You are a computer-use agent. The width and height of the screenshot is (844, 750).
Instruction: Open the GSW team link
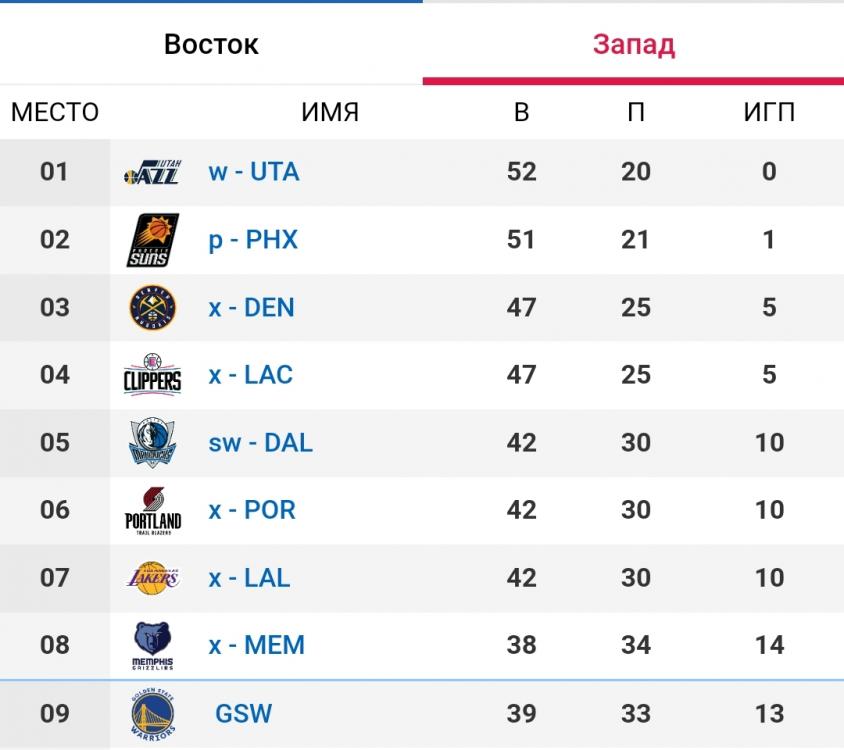point(243,714)
